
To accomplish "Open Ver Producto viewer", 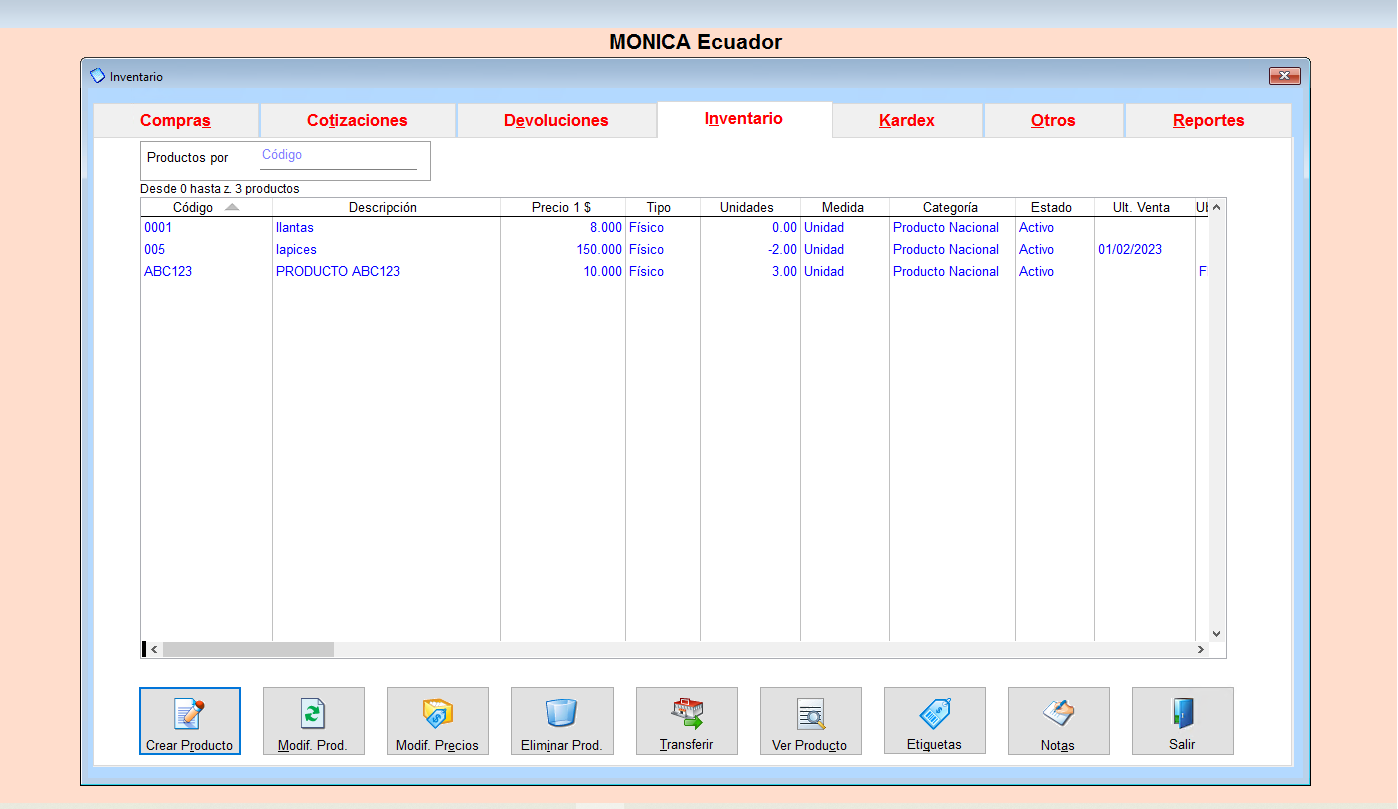I will click(x=811, y=721).
